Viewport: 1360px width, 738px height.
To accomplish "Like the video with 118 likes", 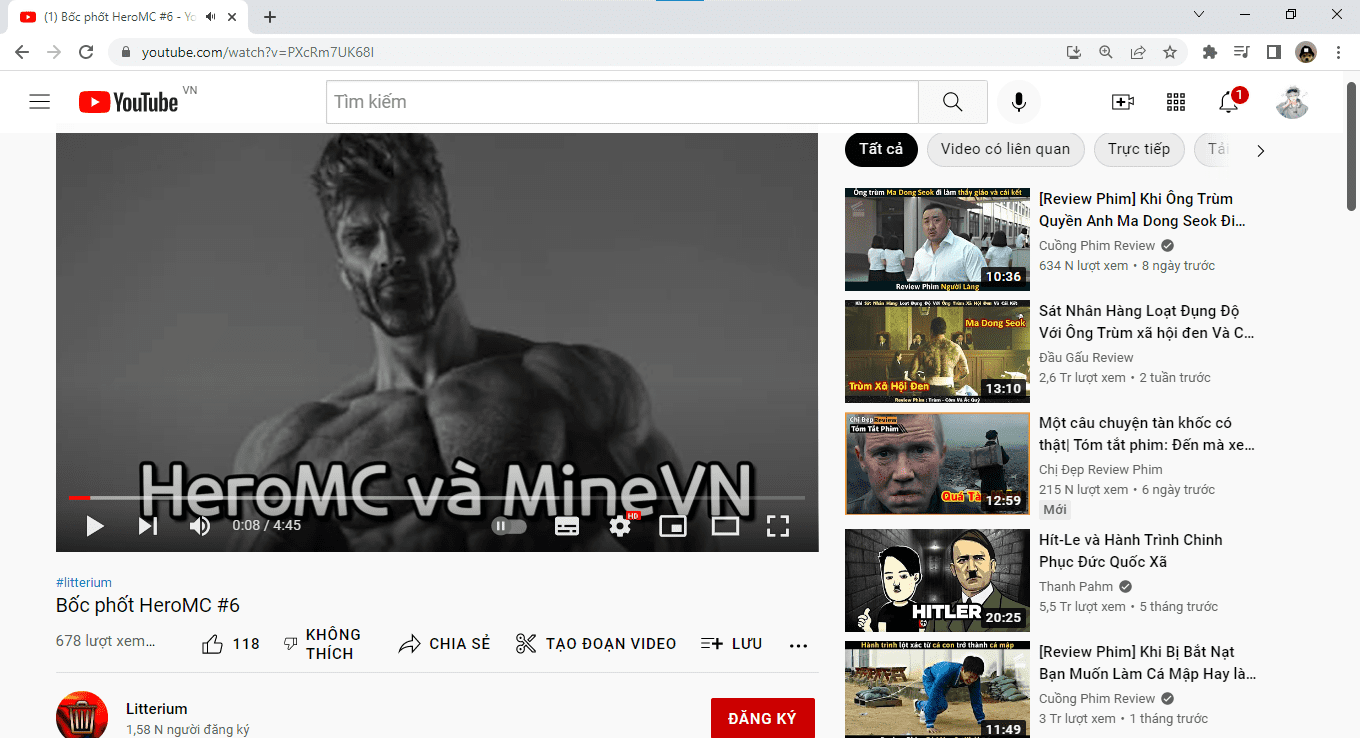I will point(230,644).
